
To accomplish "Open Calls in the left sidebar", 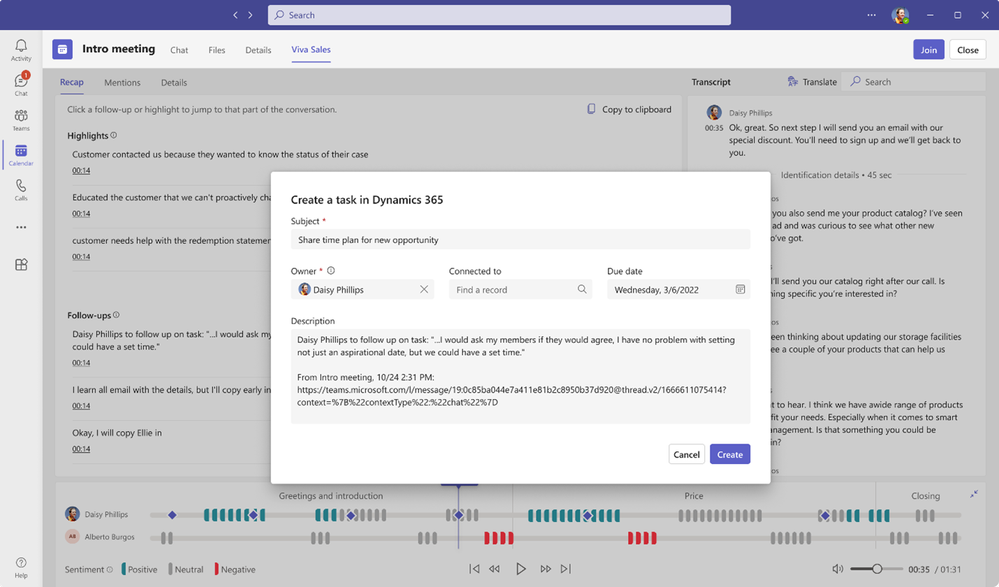I will 21,189.
